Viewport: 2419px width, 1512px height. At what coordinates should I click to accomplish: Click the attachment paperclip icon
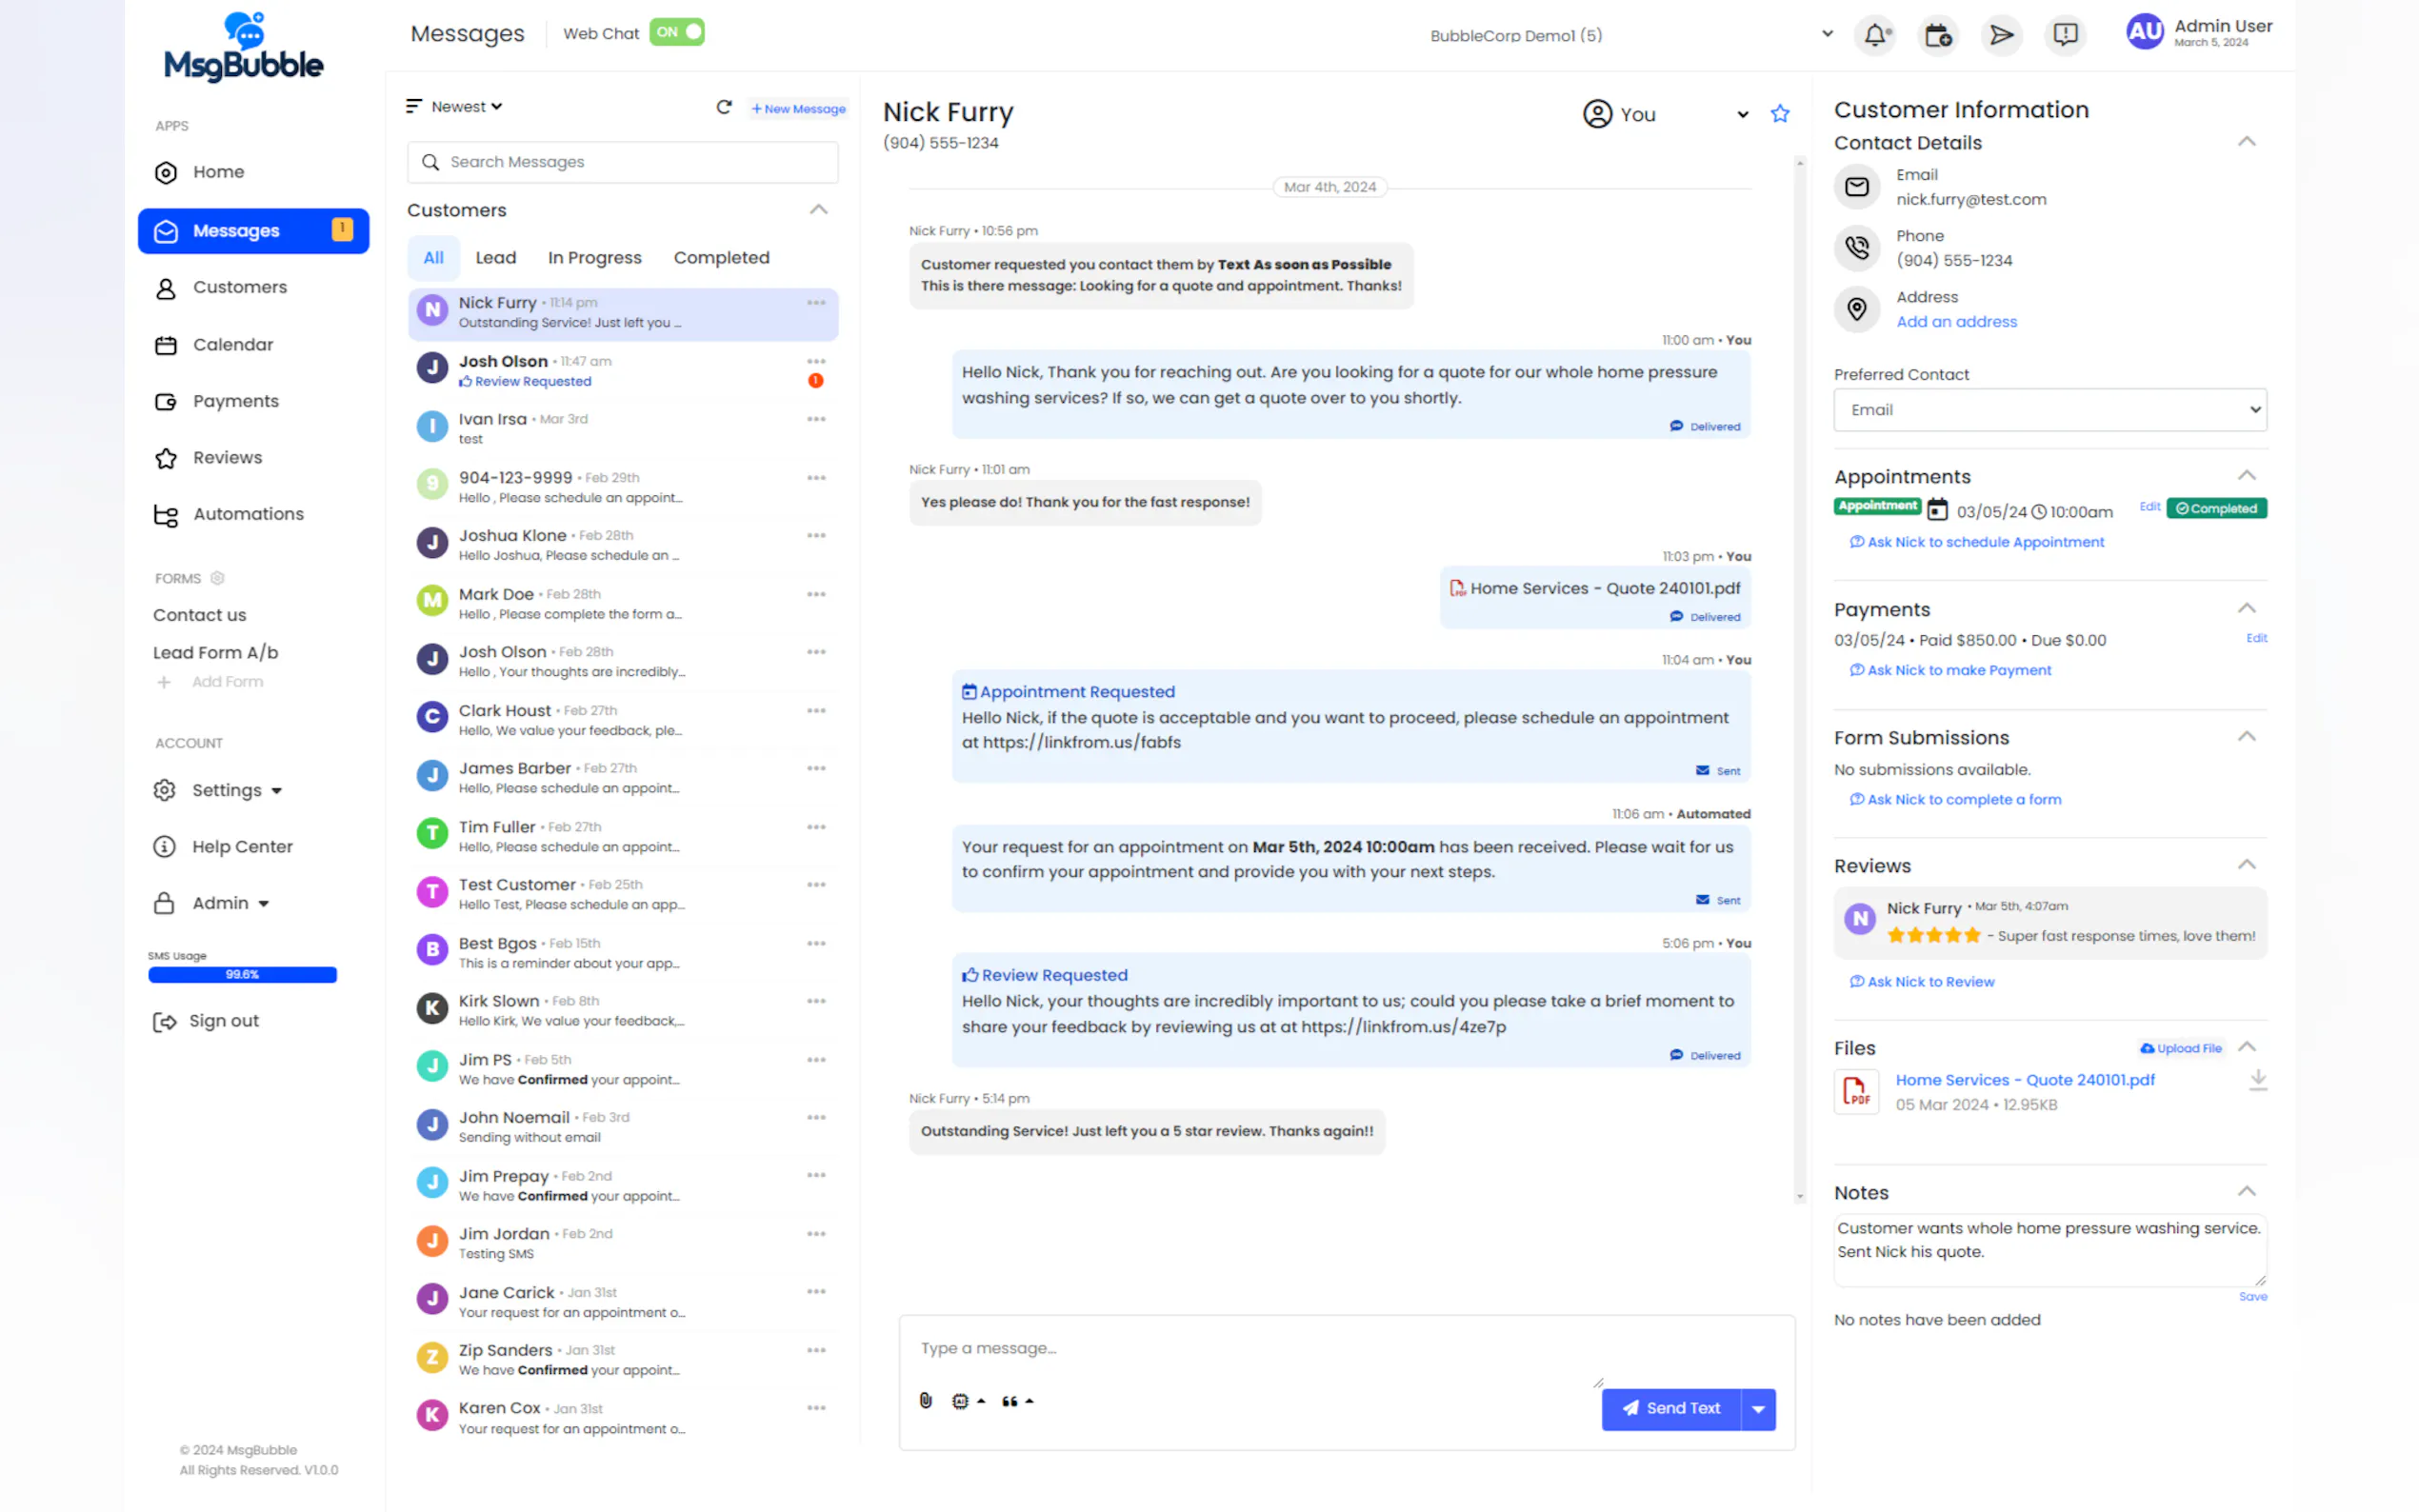pyautogui.click(x=925, y=1400)
